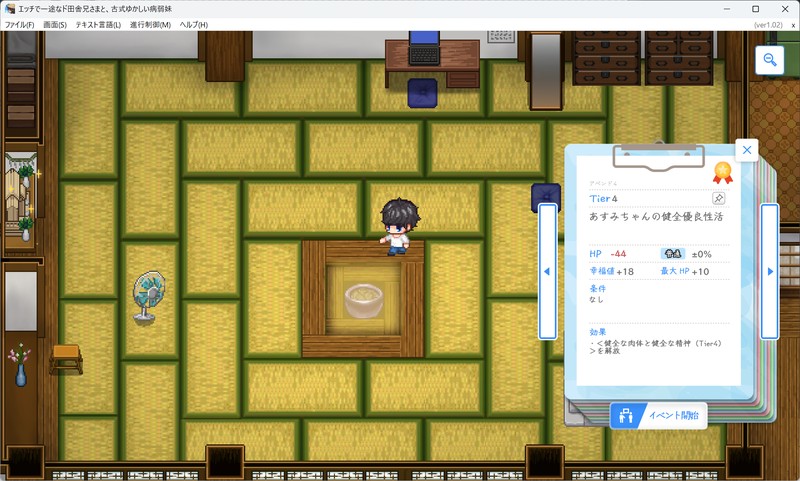The width and height of the screenshot is (800, 481).
Task: Toggle the pin icon beside Tier 4
Action: tap(717, 198)
